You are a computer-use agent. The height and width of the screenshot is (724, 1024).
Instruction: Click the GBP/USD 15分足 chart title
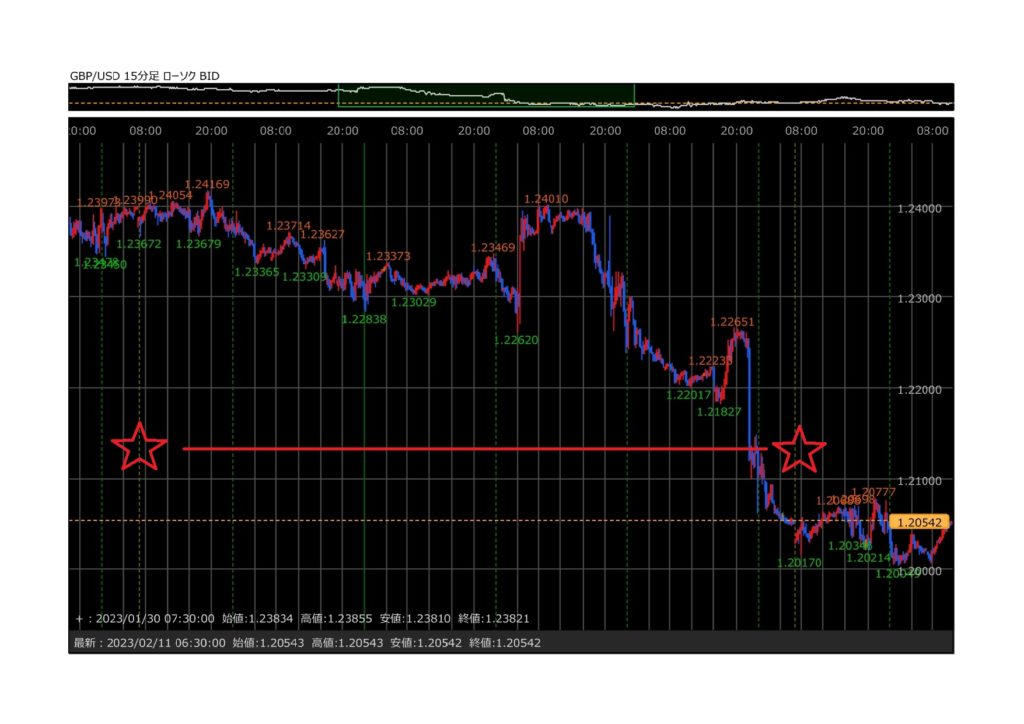point(145,75)
